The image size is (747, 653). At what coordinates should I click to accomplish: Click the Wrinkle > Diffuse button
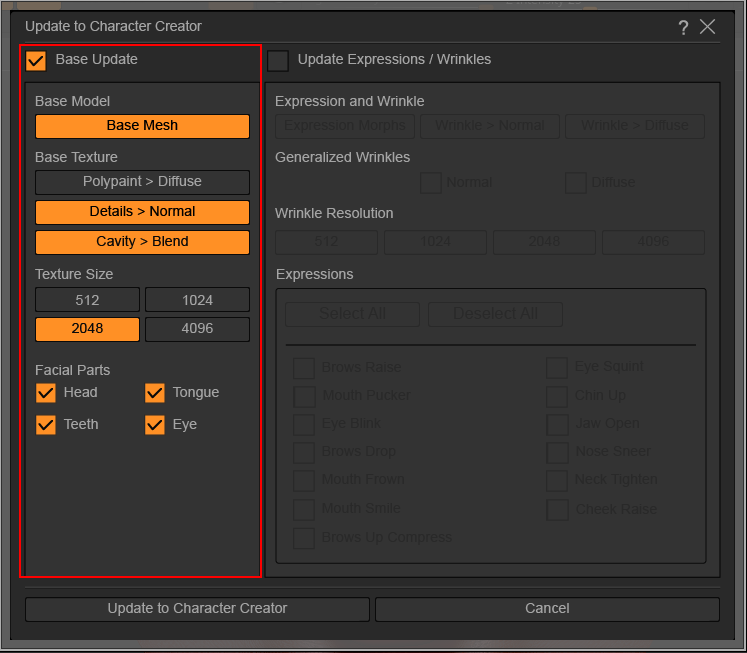635,126
